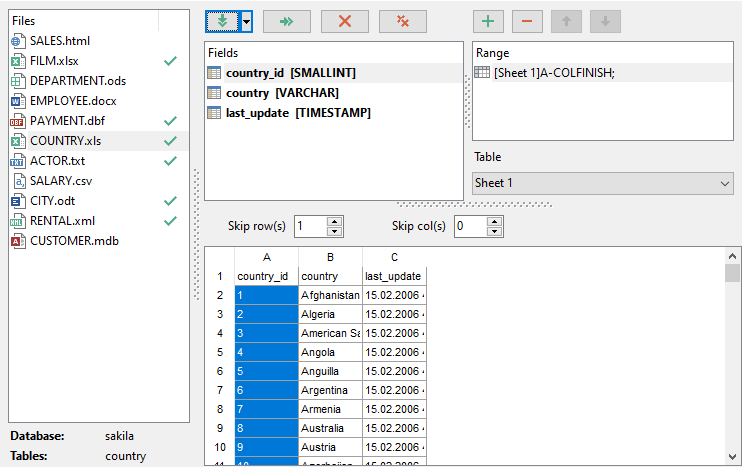Click the green double-arrow add field button
This screenshot has height=467, width=742.
pyautogui.click(x=287, y=21)
